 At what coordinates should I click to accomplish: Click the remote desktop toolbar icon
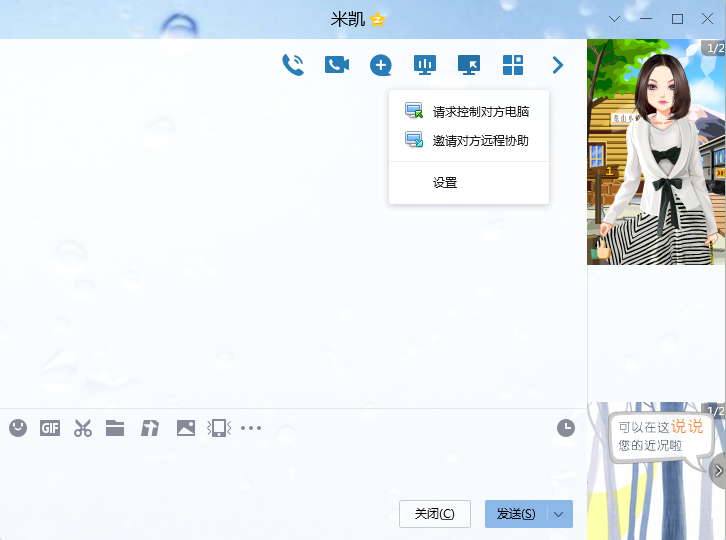click(469, 65)
